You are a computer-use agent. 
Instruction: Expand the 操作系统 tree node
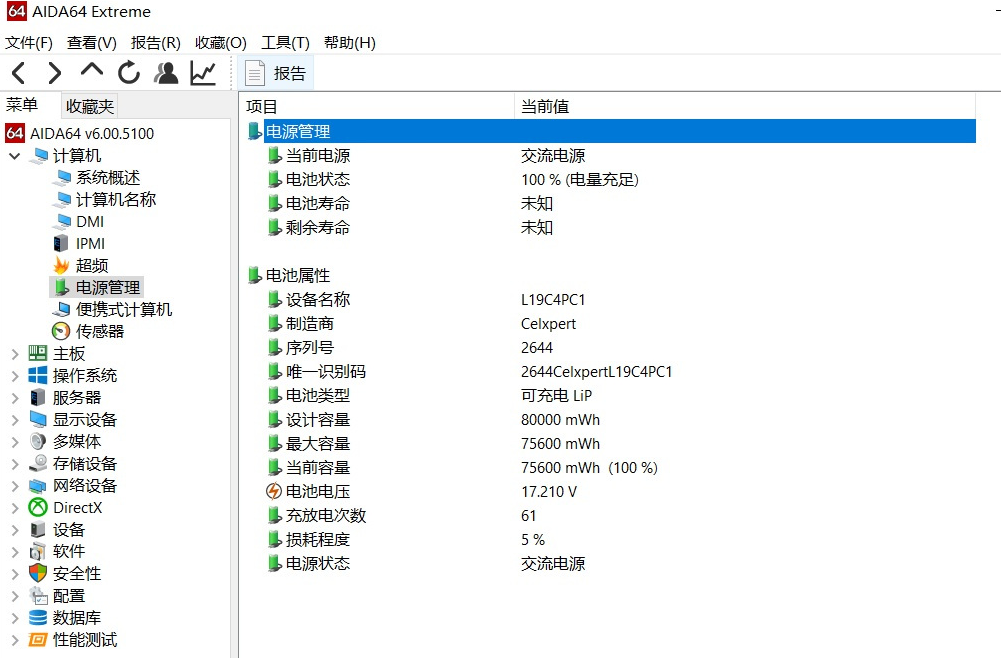[x=15, y=375]
